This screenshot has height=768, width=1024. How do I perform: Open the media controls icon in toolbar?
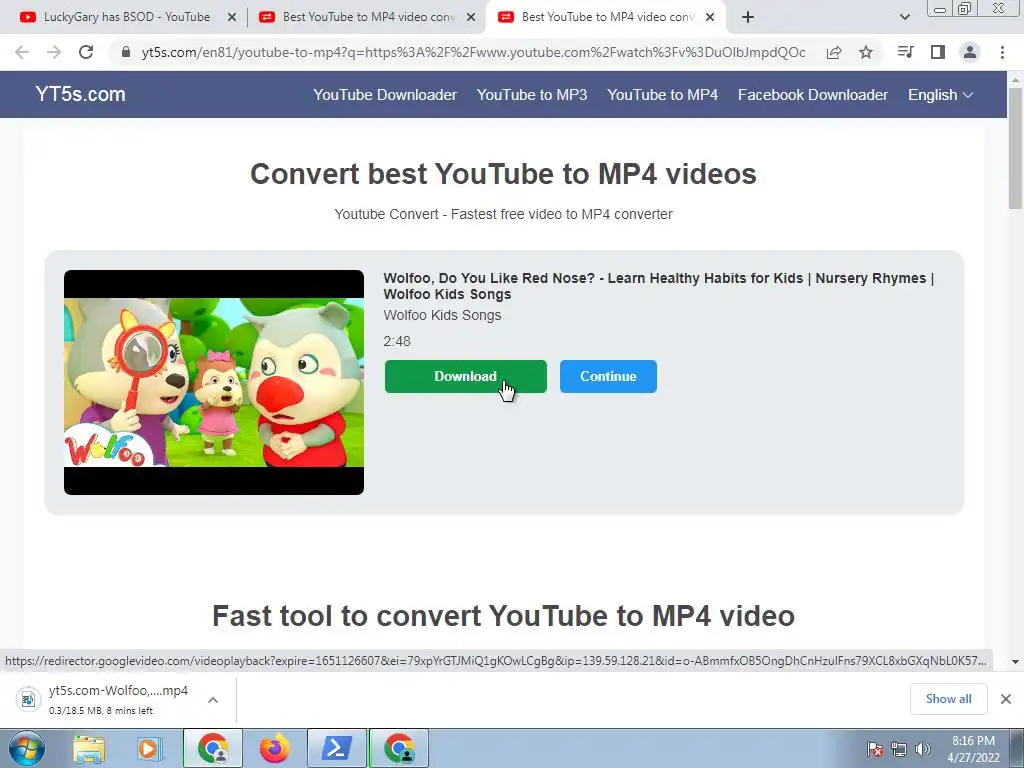coord(905,52)
